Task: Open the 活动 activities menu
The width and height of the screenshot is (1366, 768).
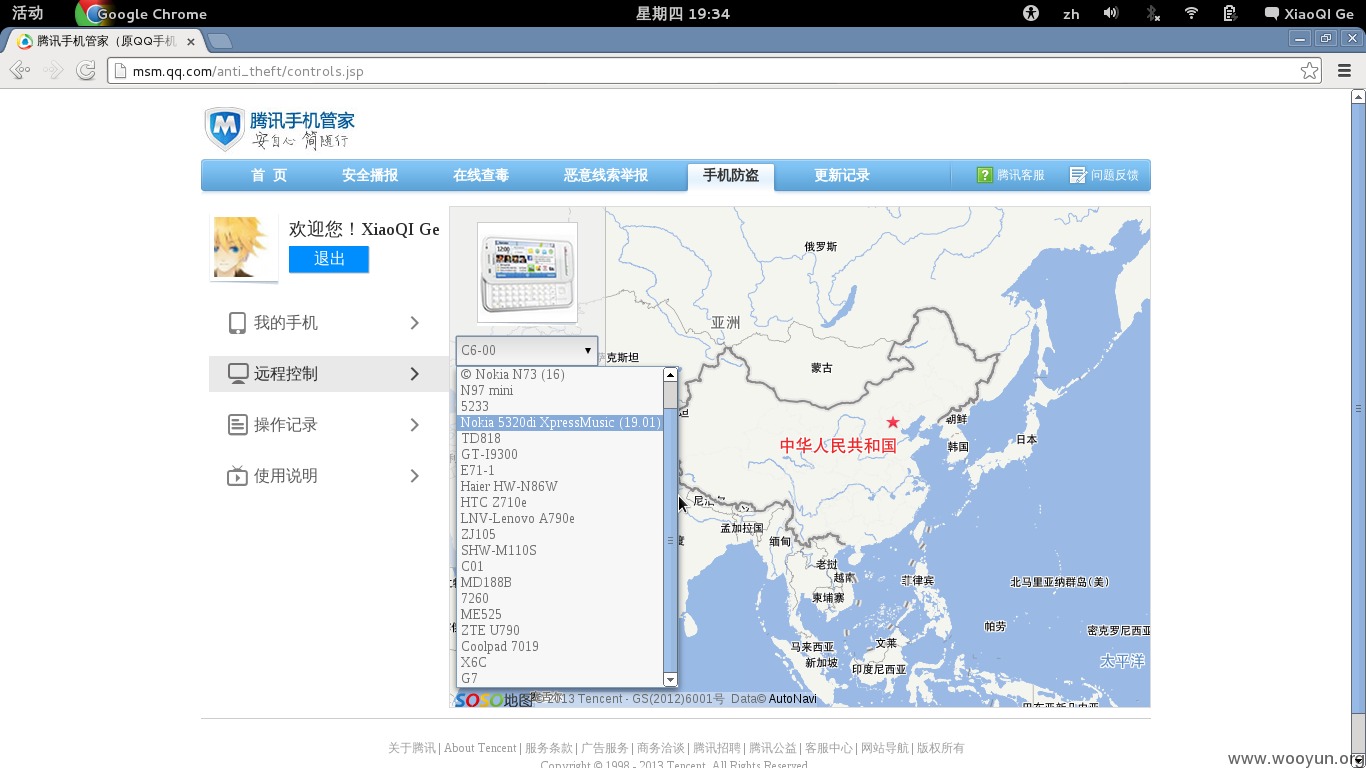Action: pyautogui.click(x=28, y=13)
